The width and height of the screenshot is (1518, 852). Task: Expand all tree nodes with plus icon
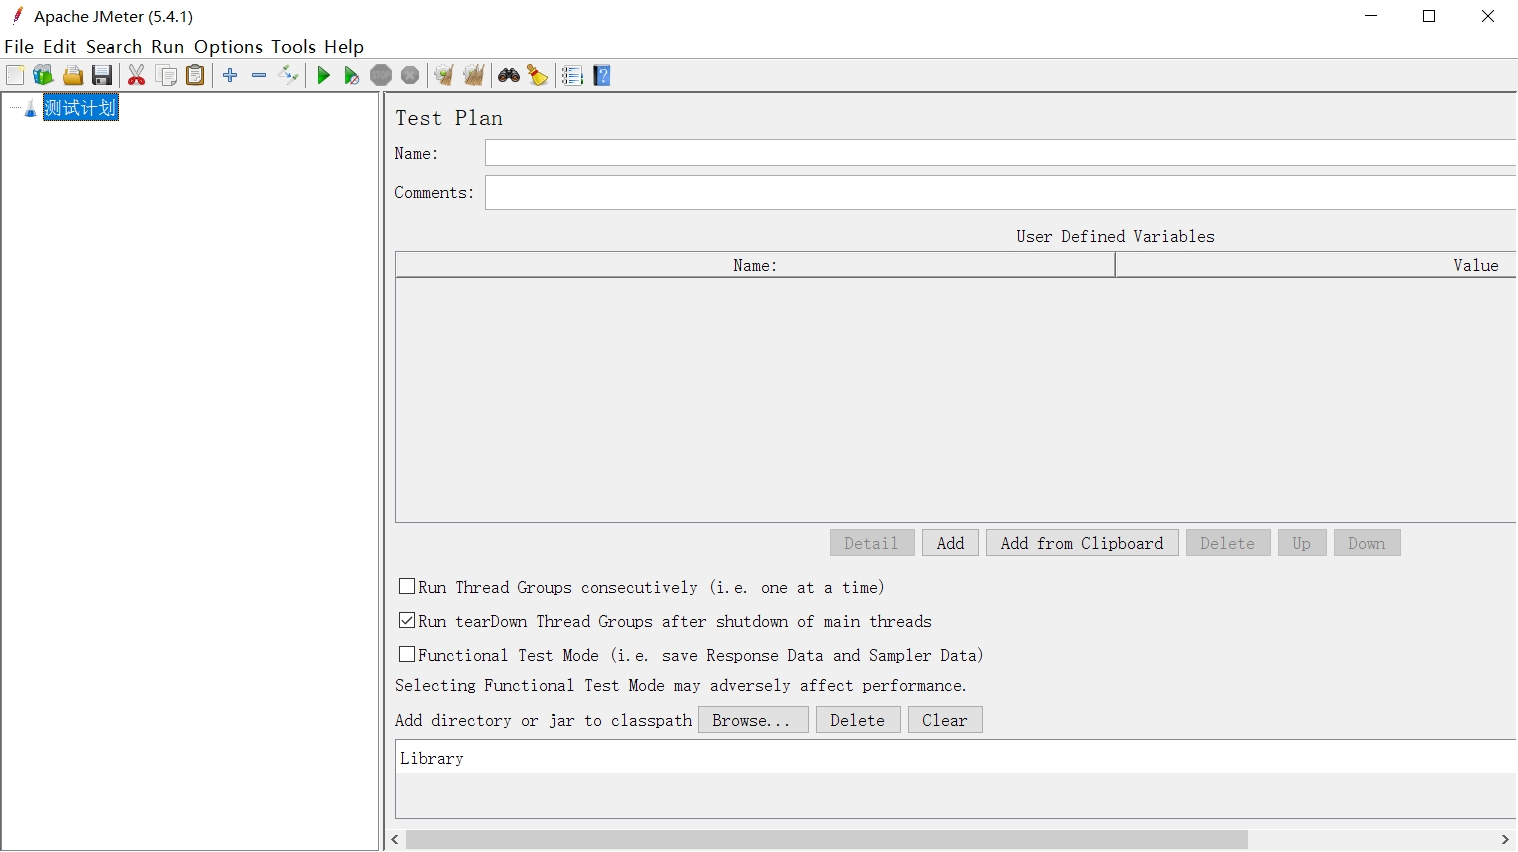(x=230, y=76)
